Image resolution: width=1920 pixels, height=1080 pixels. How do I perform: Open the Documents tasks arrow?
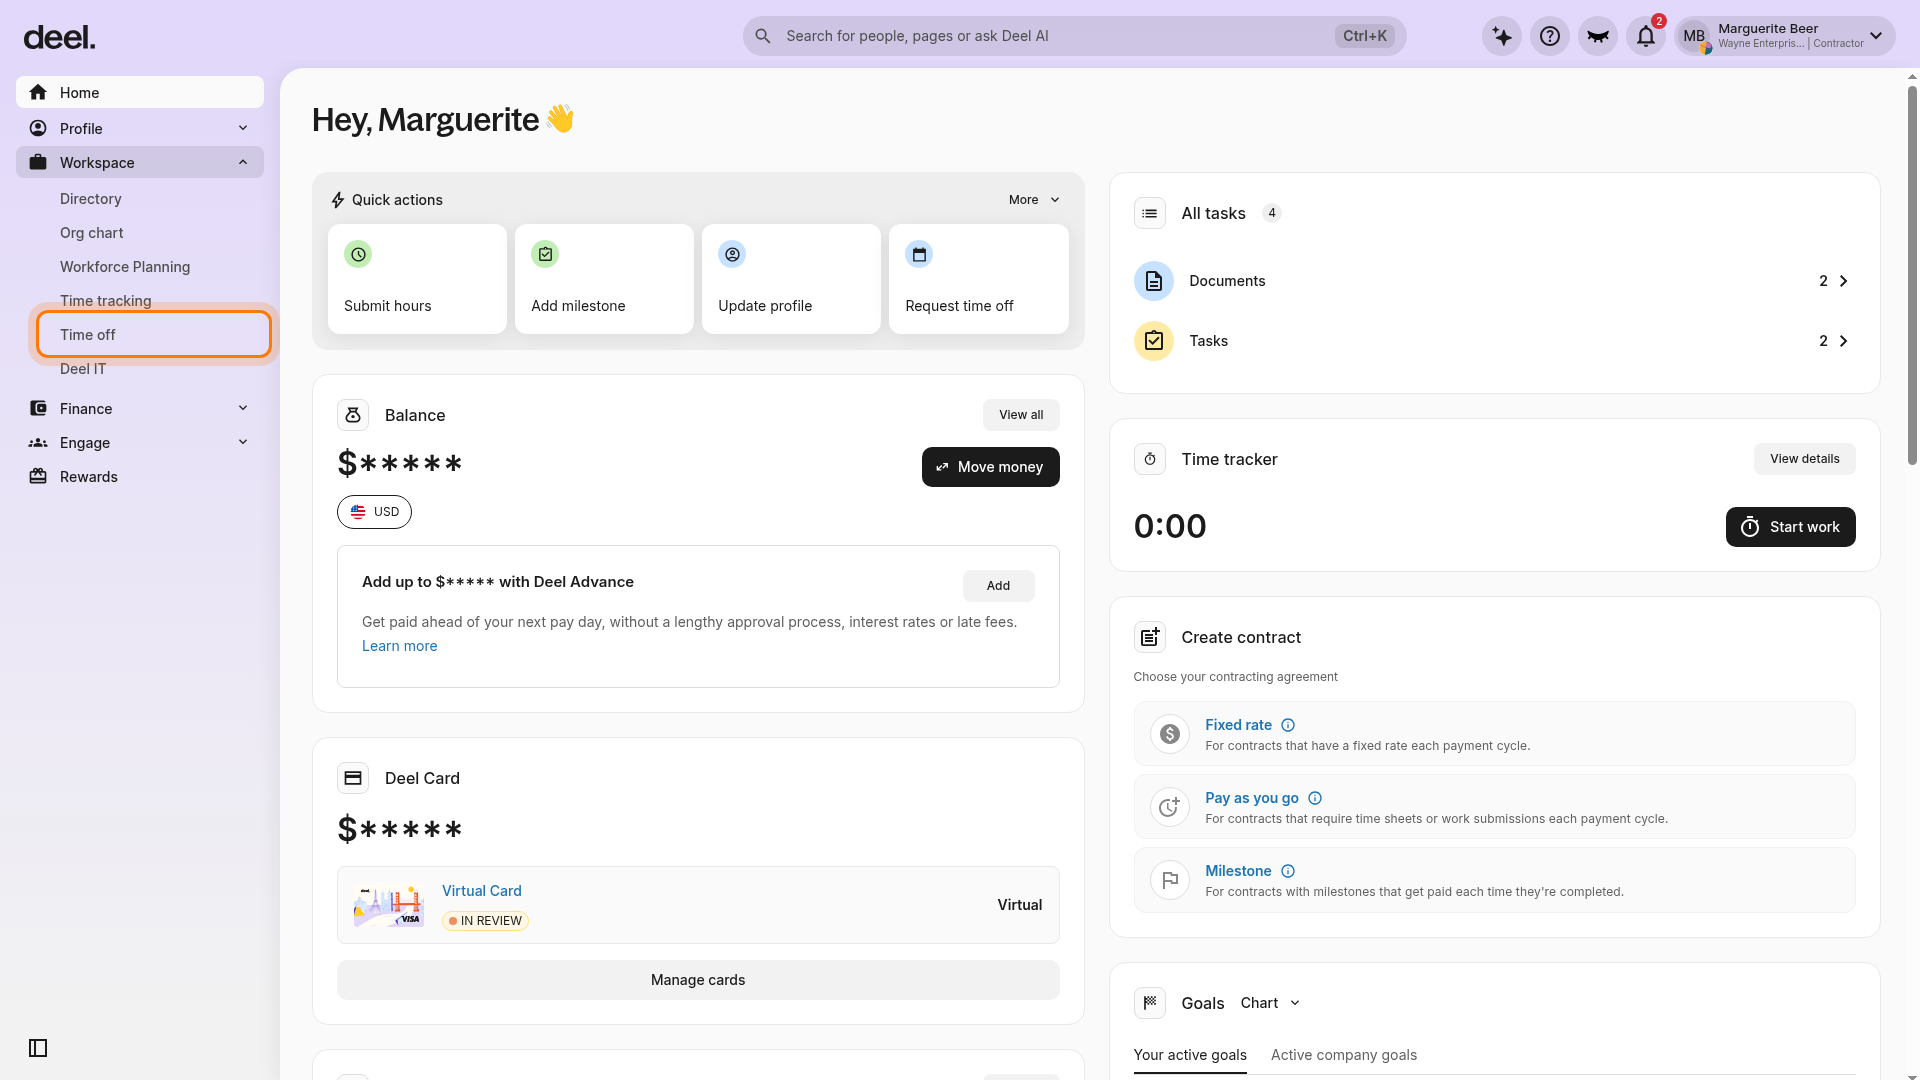(1843, 281)
